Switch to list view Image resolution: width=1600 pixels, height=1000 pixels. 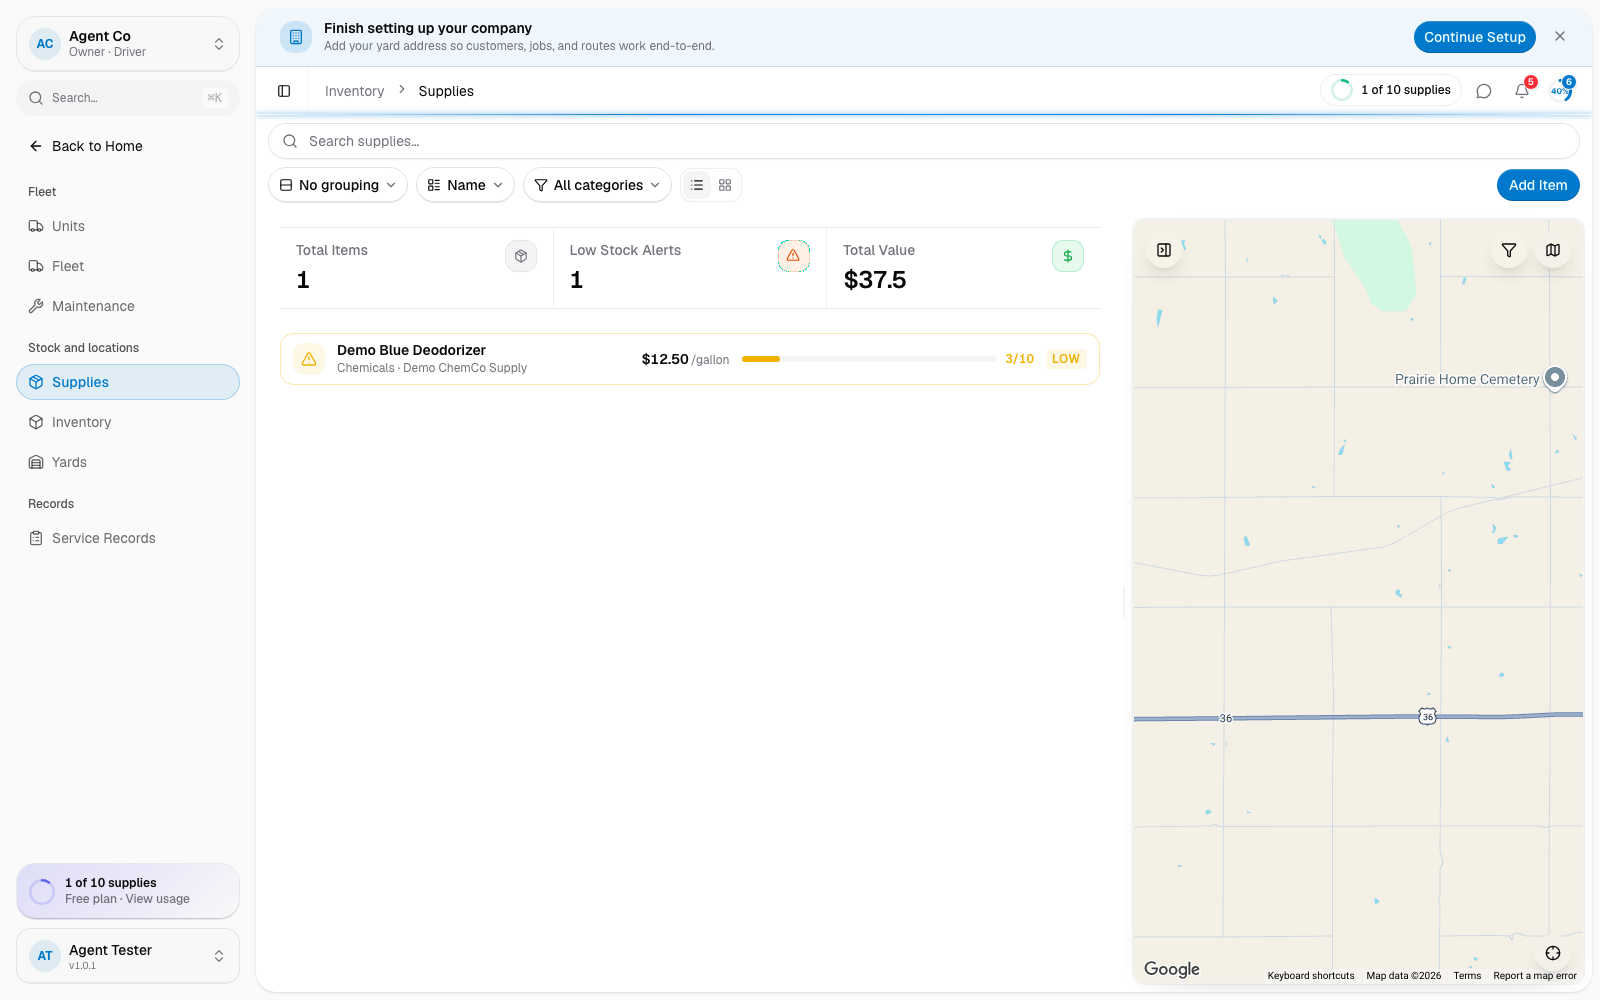coord(697,185)
